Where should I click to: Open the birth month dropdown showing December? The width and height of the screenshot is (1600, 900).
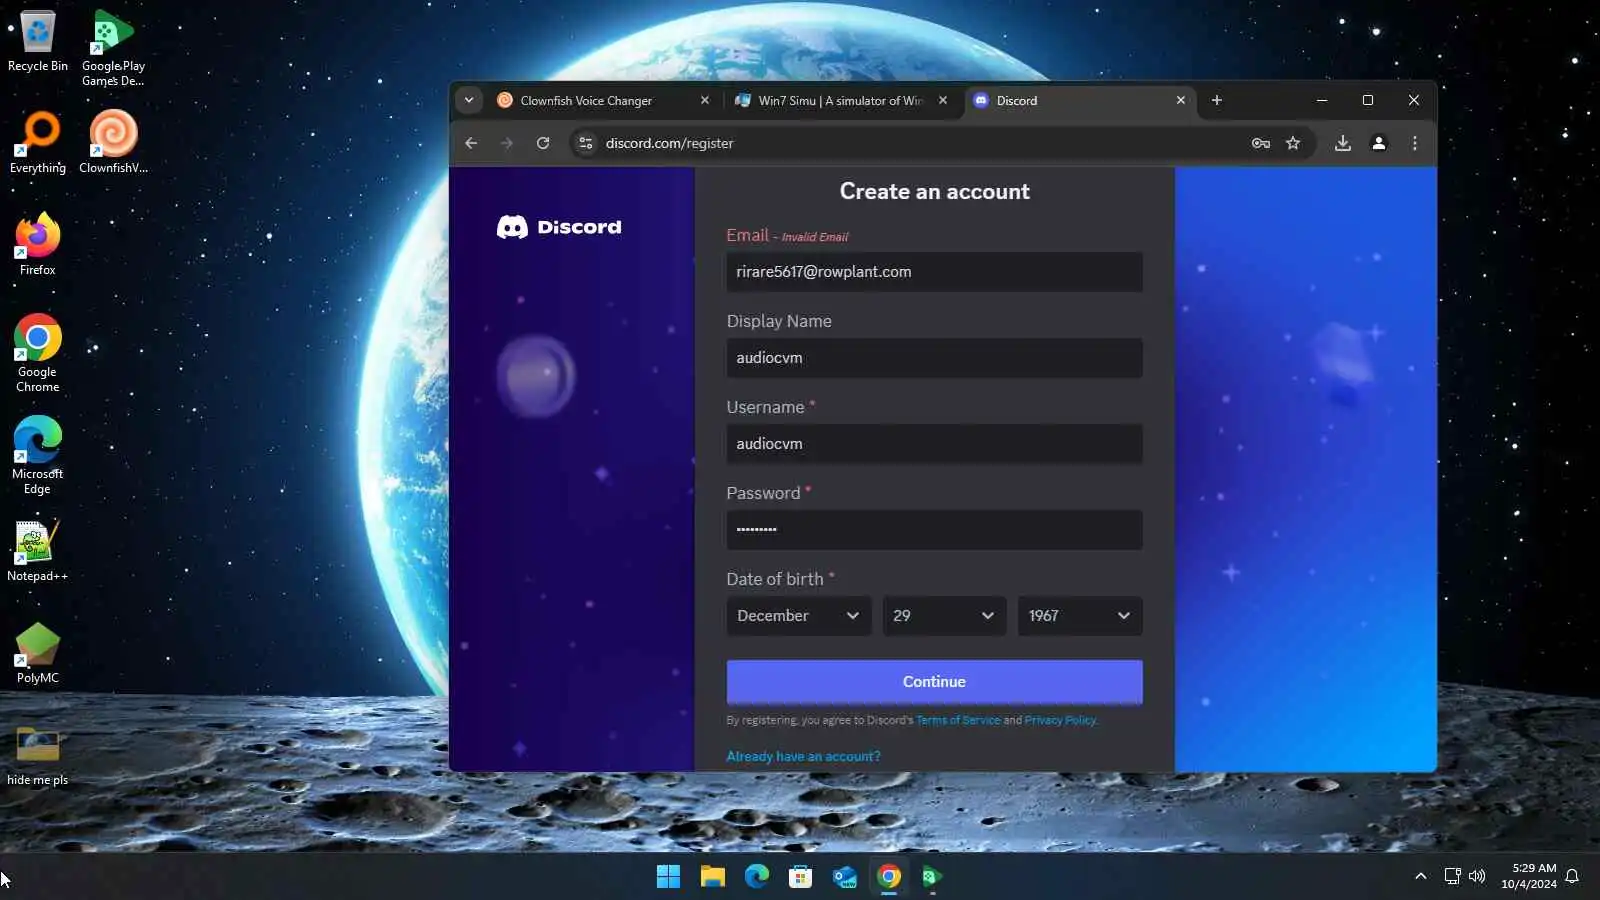click(798, 616)
